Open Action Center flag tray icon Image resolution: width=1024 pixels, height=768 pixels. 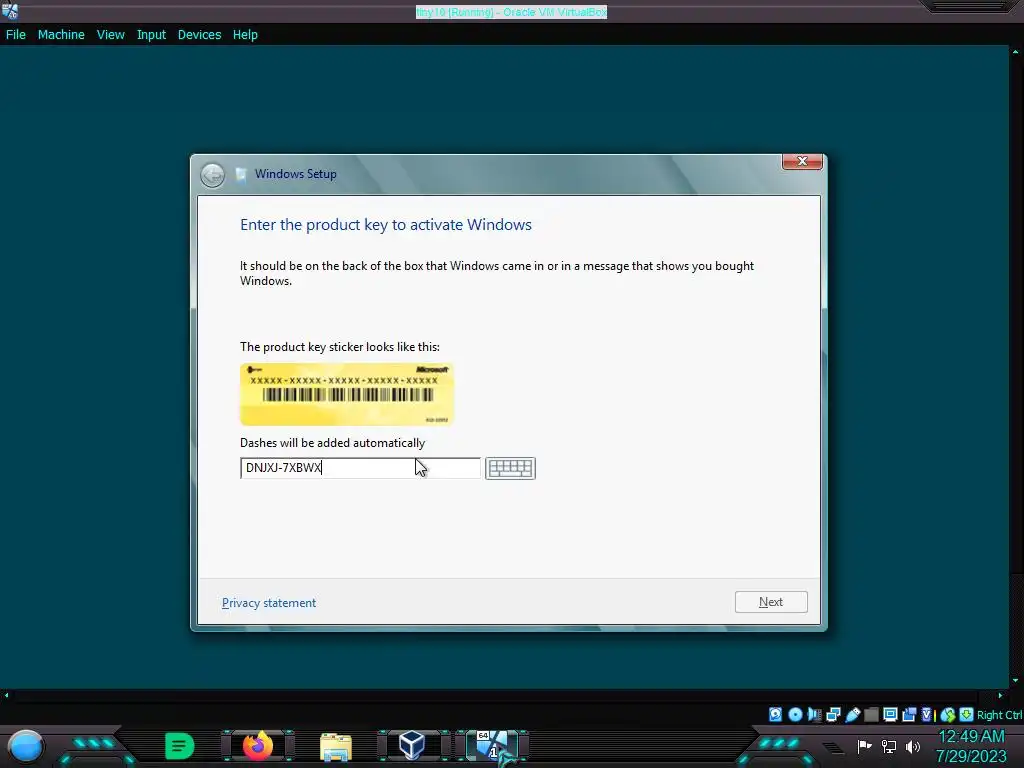coord(865,746)
